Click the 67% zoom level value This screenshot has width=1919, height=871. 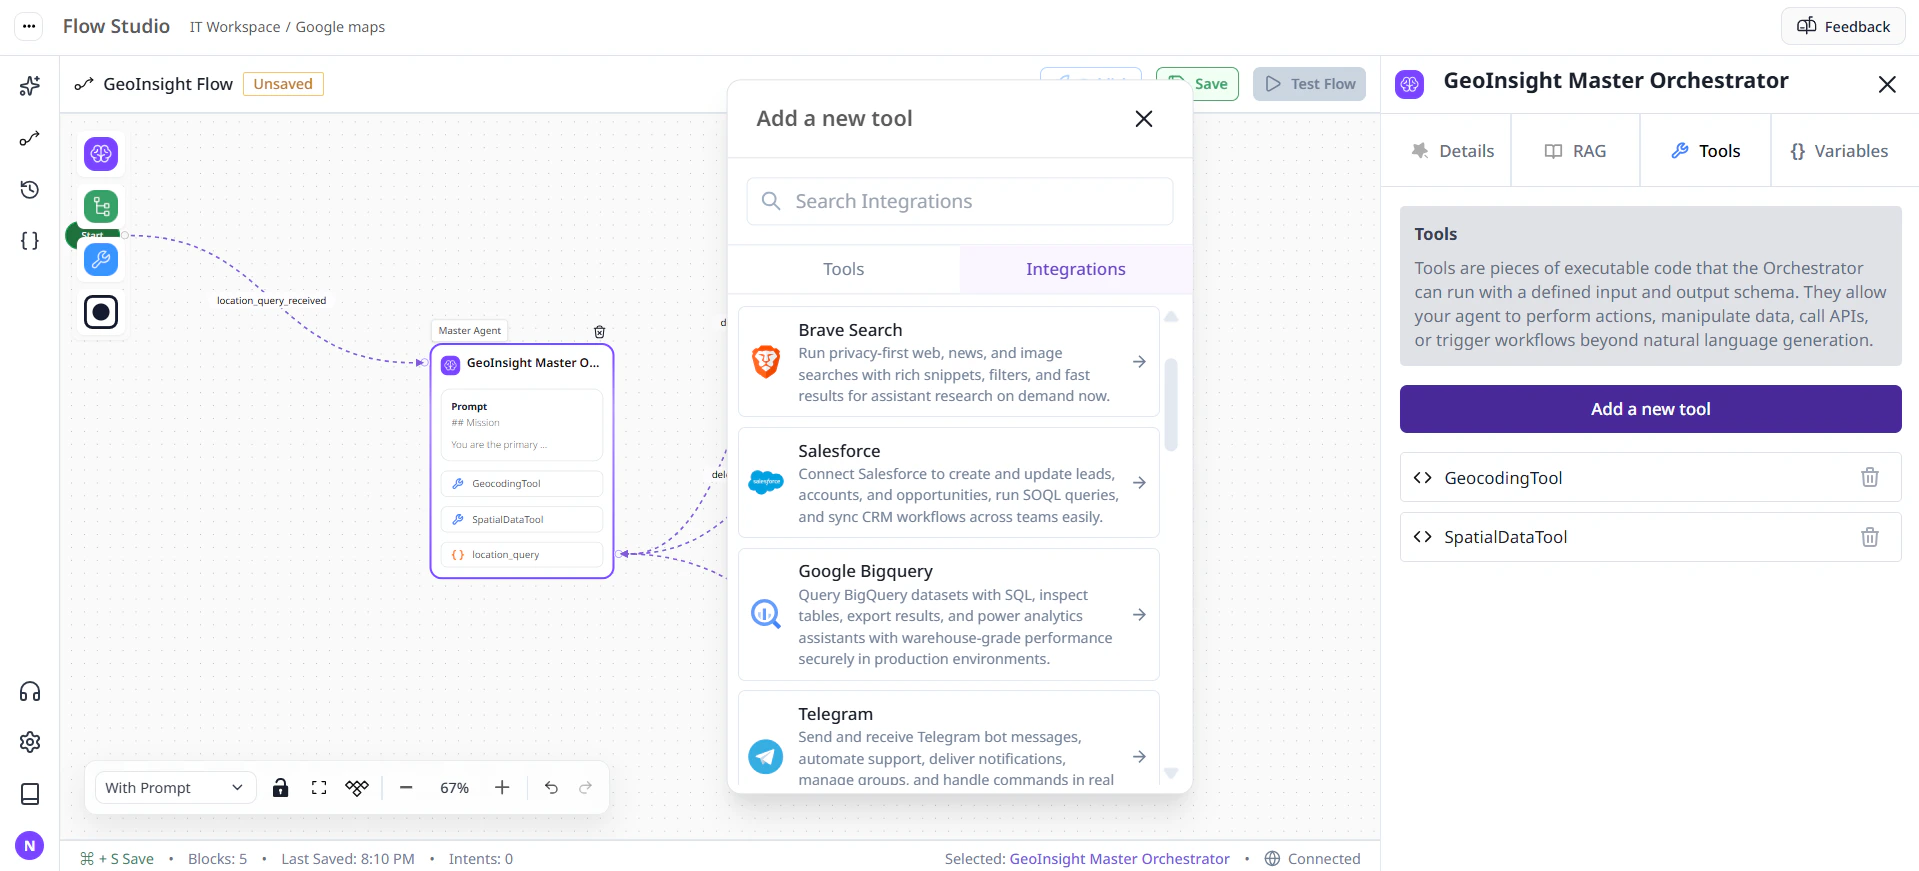click(x=454, y=788)
